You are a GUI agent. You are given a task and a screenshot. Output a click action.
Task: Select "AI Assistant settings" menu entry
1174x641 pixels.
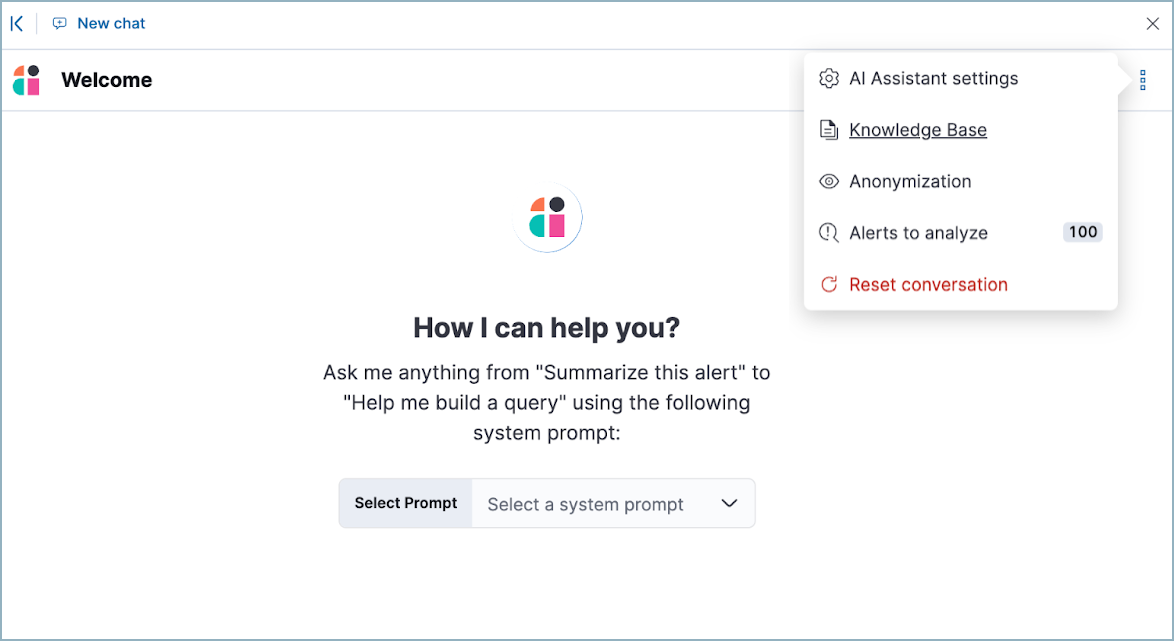(934, 78)
